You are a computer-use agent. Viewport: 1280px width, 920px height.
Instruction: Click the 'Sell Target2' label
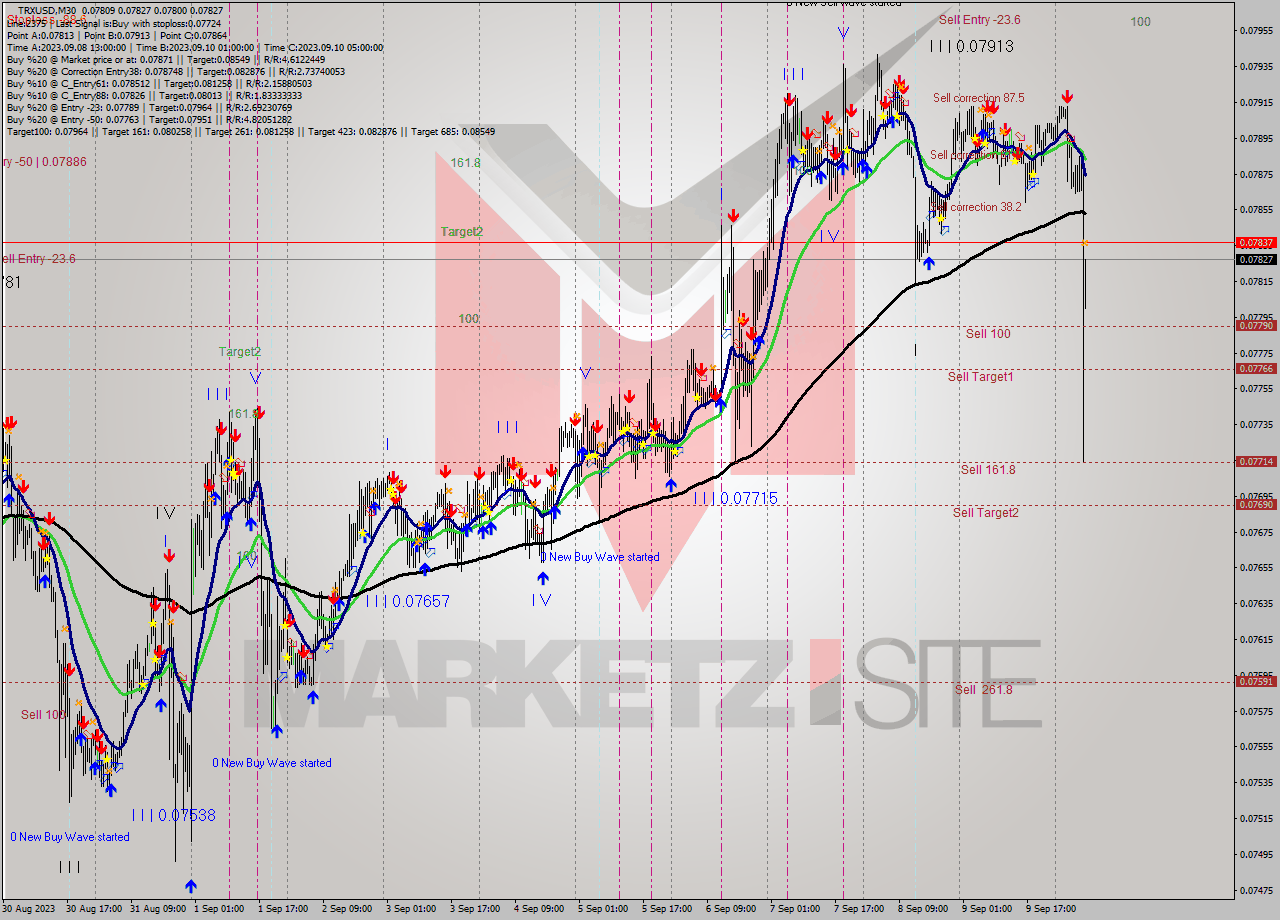(985, 513)
